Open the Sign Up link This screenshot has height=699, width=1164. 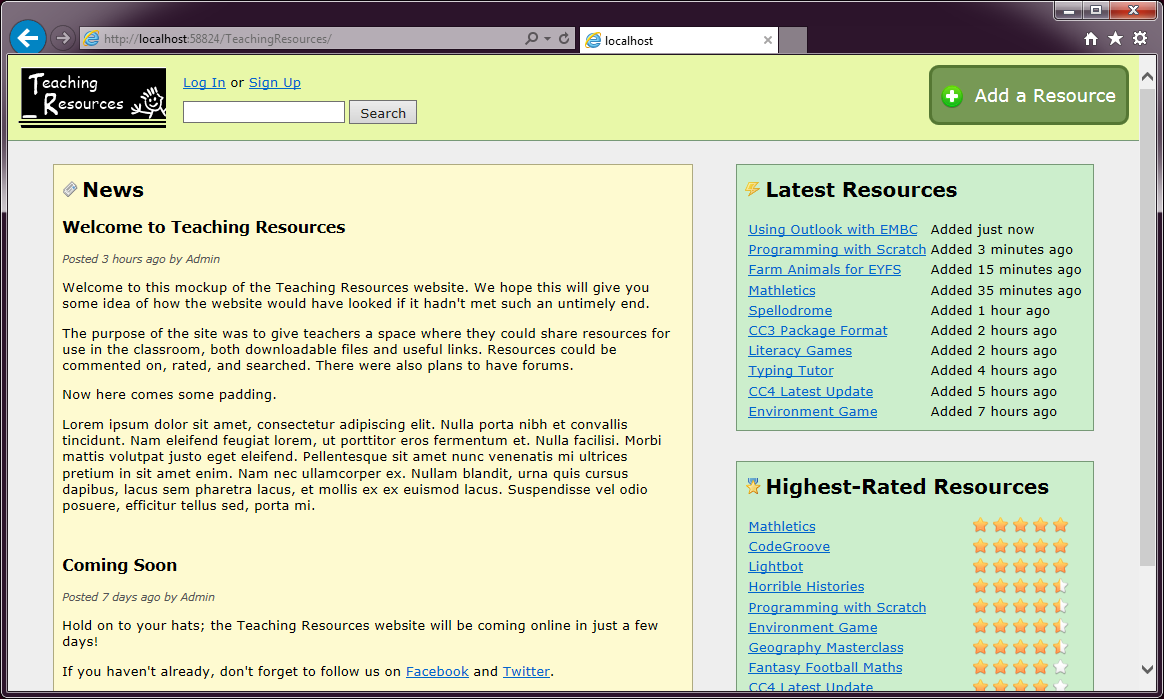(x=275, y=82)
